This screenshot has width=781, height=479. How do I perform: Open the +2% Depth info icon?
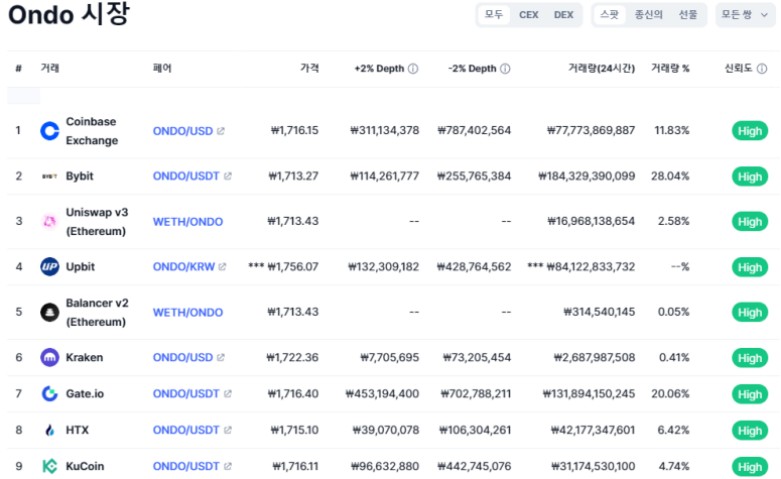click(x=413, y=69)
